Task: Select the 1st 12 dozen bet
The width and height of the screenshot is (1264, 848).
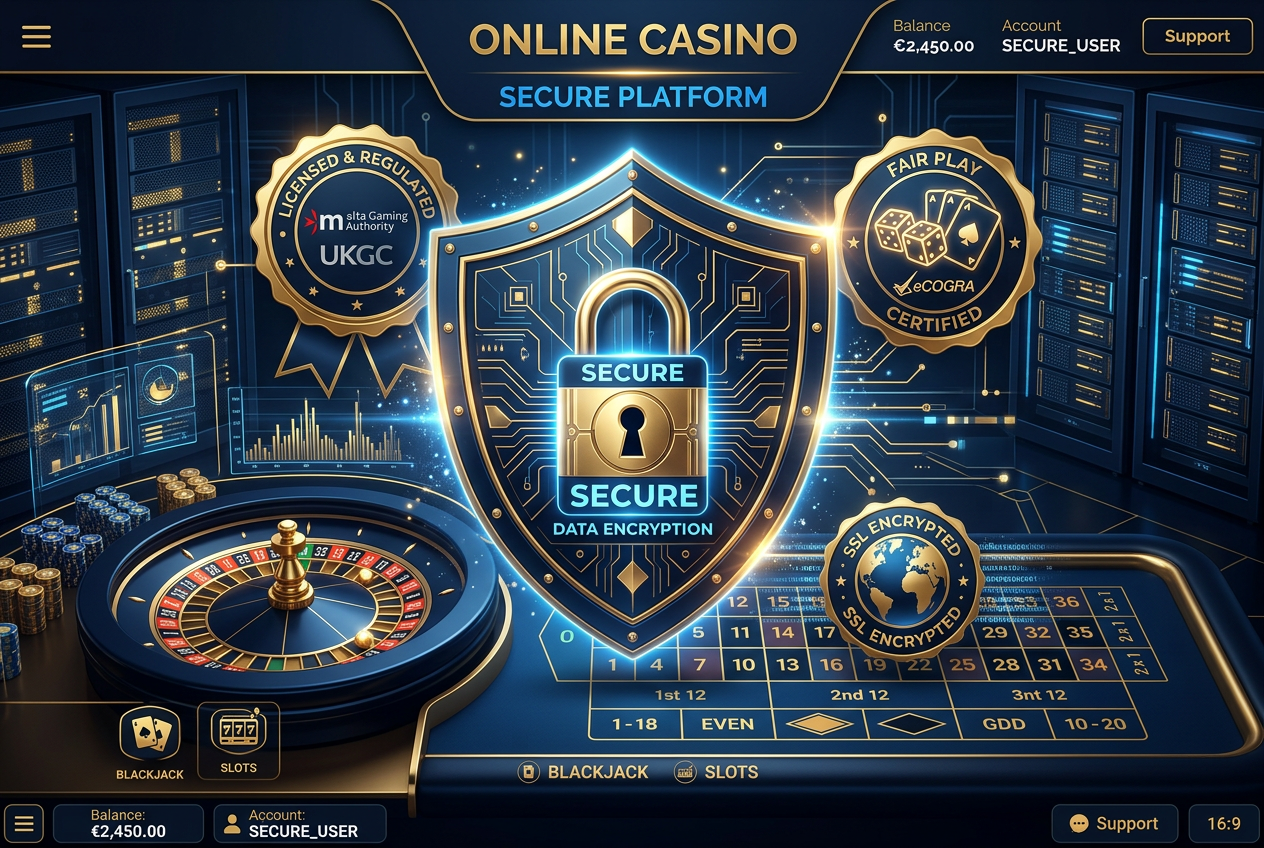Action: tap(680, 694)
